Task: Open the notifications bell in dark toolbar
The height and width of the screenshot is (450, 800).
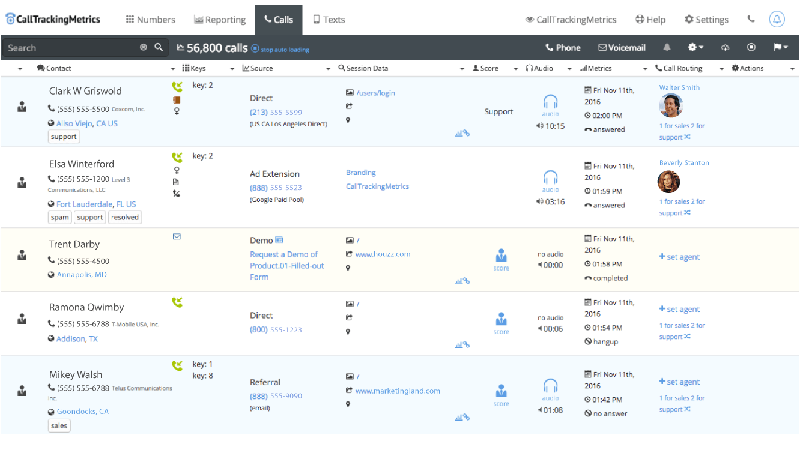Action: (666, 47)
